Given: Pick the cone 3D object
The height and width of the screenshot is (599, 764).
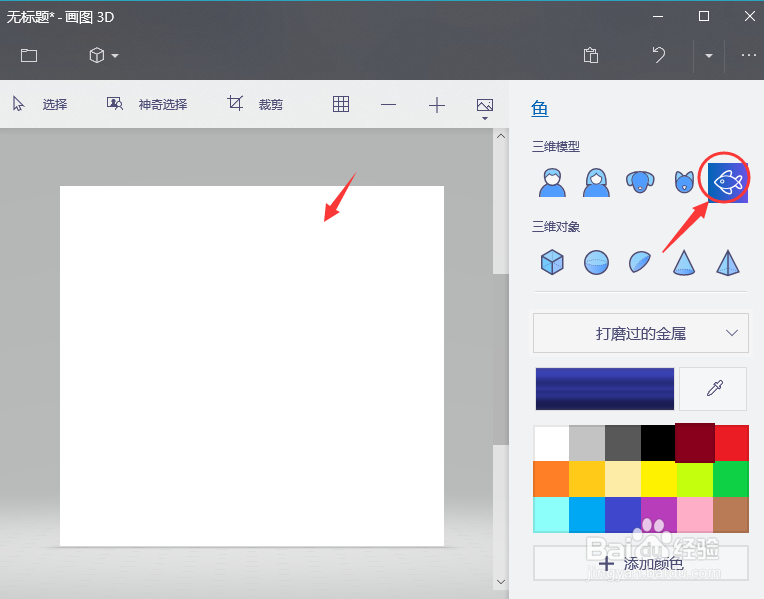Looking at the screenshot, I should click(684, 263).
